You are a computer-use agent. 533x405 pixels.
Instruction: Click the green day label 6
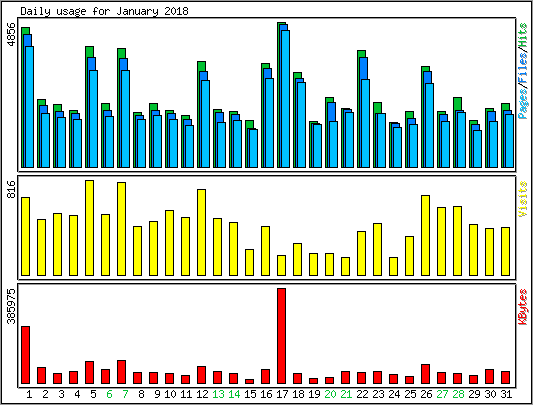pos(109,394)
